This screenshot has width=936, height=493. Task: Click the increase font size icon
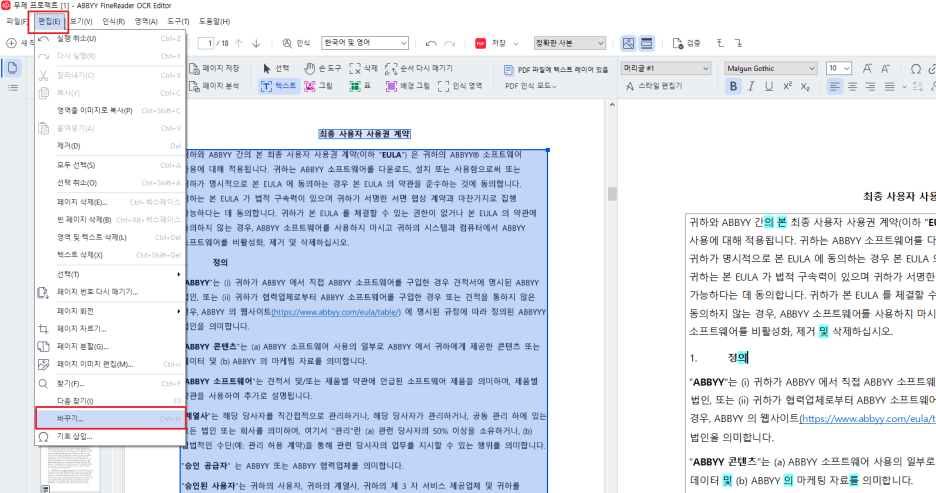coord(867,69)
